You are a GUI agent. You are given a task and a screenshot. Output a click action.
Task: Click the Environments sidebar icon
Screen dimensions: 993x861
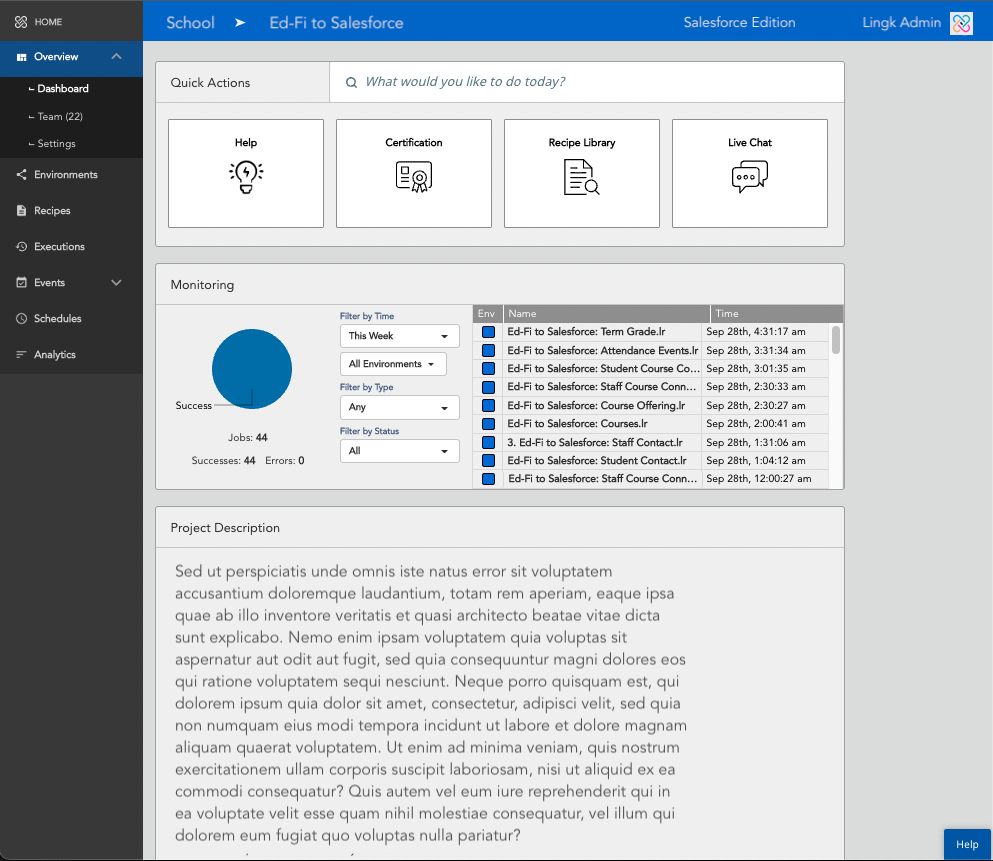coord(22,174)
